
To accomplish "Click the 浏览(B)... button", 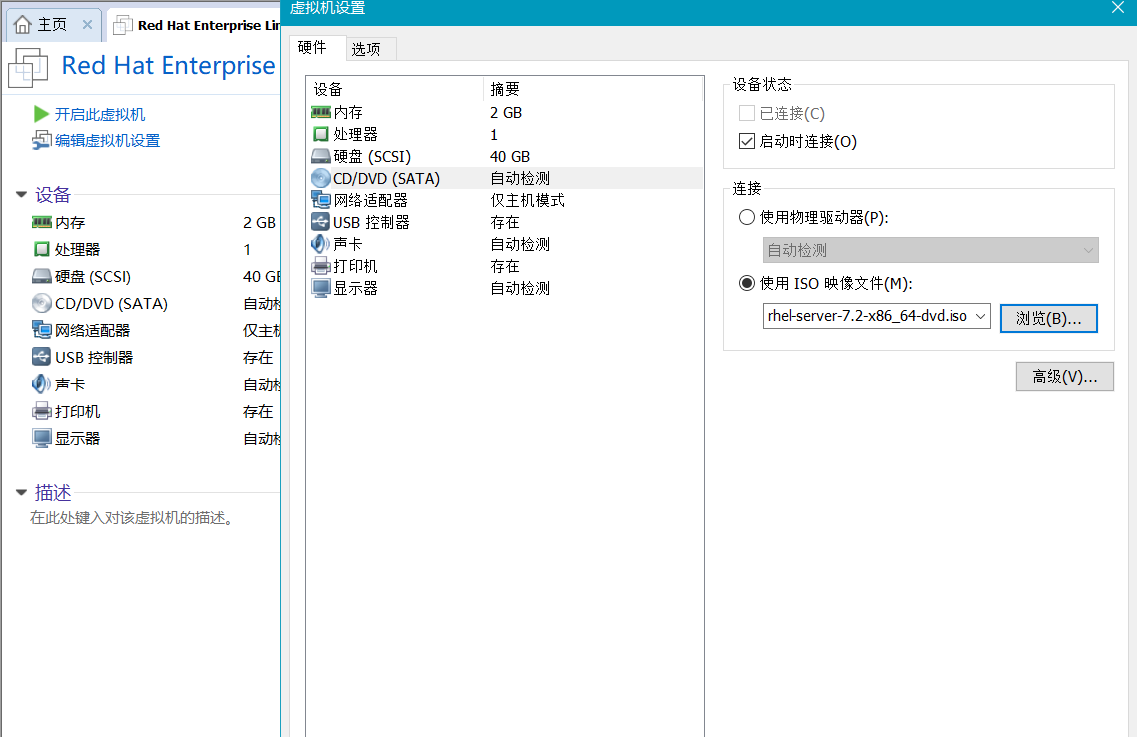I will pyautogui.click(x=1049, y=318).
